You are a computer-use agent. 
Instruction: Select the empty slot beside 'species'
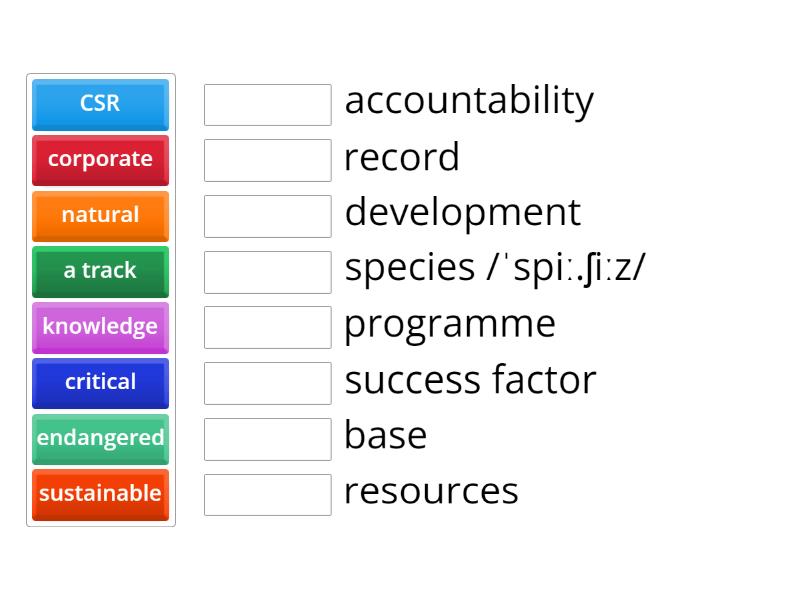pos(267,272)
